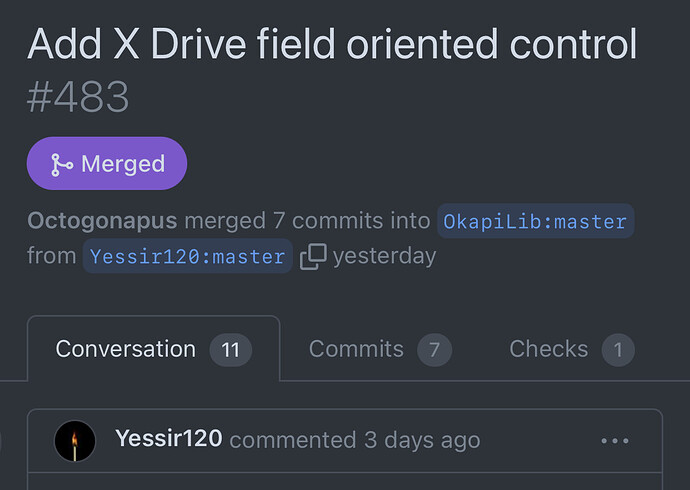The width and height of the screenshot is (690, 490).
Task: Open the Yessir120:master head branch link
Action: click(187, 256)
